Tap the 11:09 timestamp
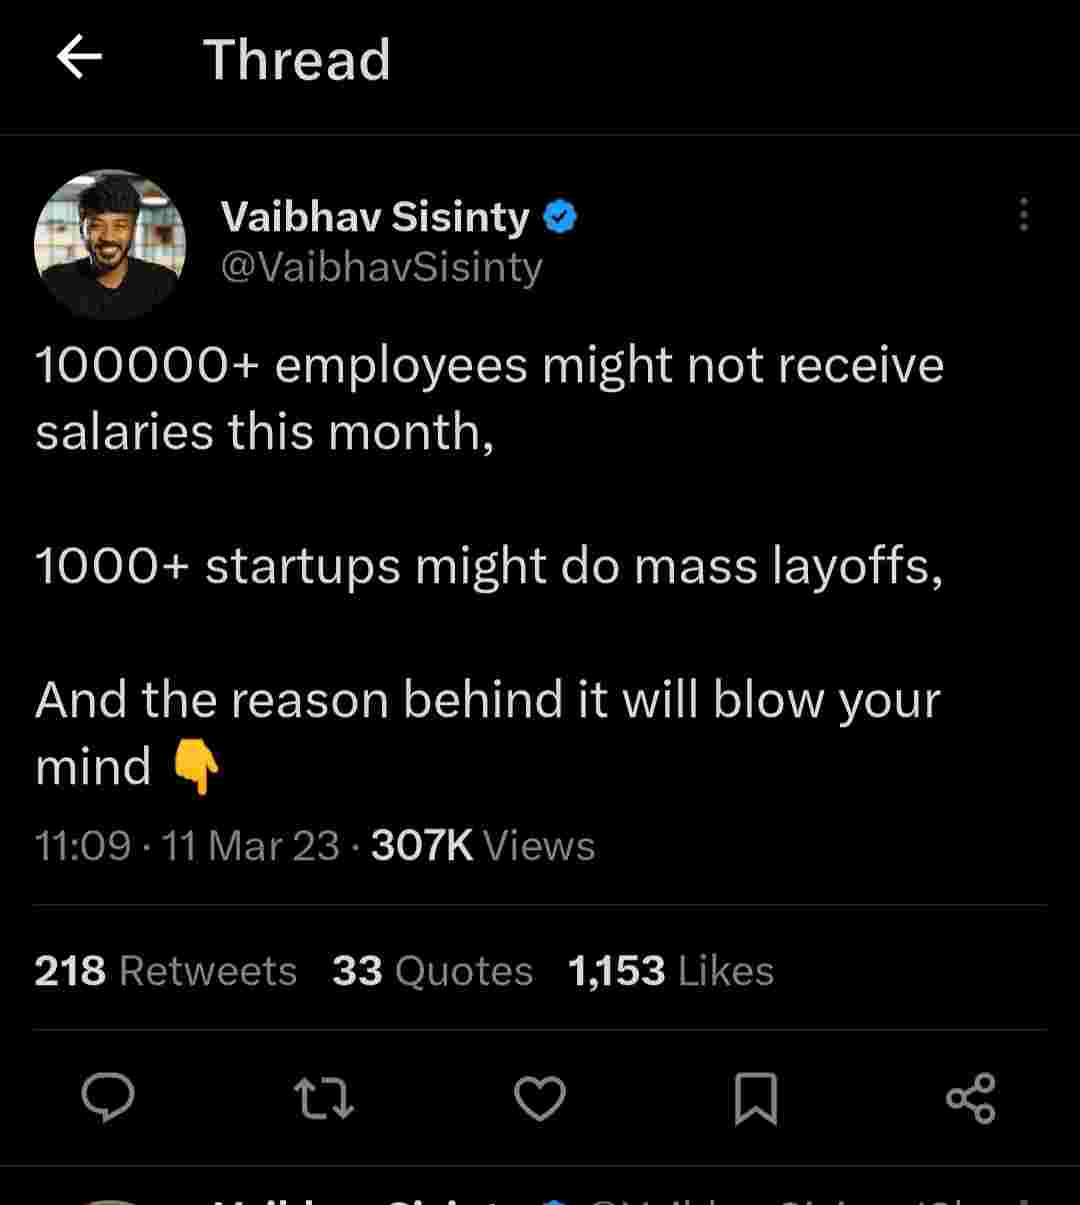1080x1205 pixels. pos(83,846)
